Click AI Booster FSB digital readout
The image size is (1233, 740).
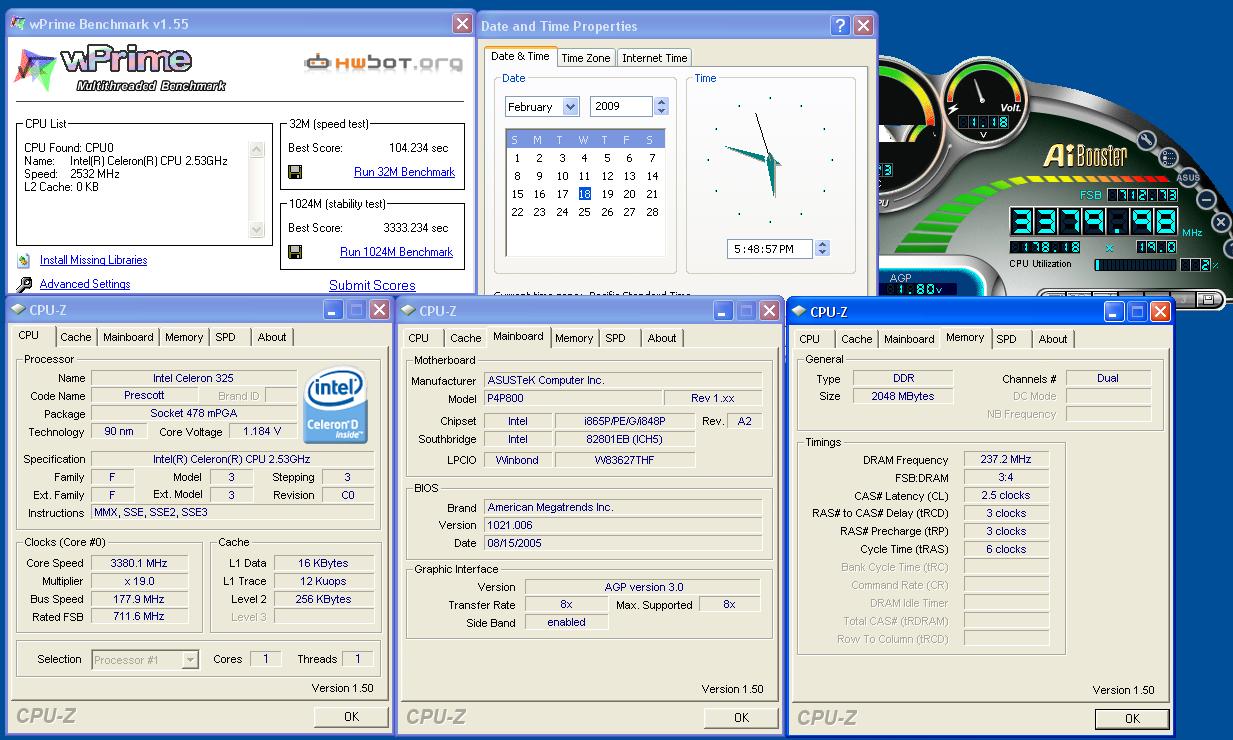click(1142, 195)
